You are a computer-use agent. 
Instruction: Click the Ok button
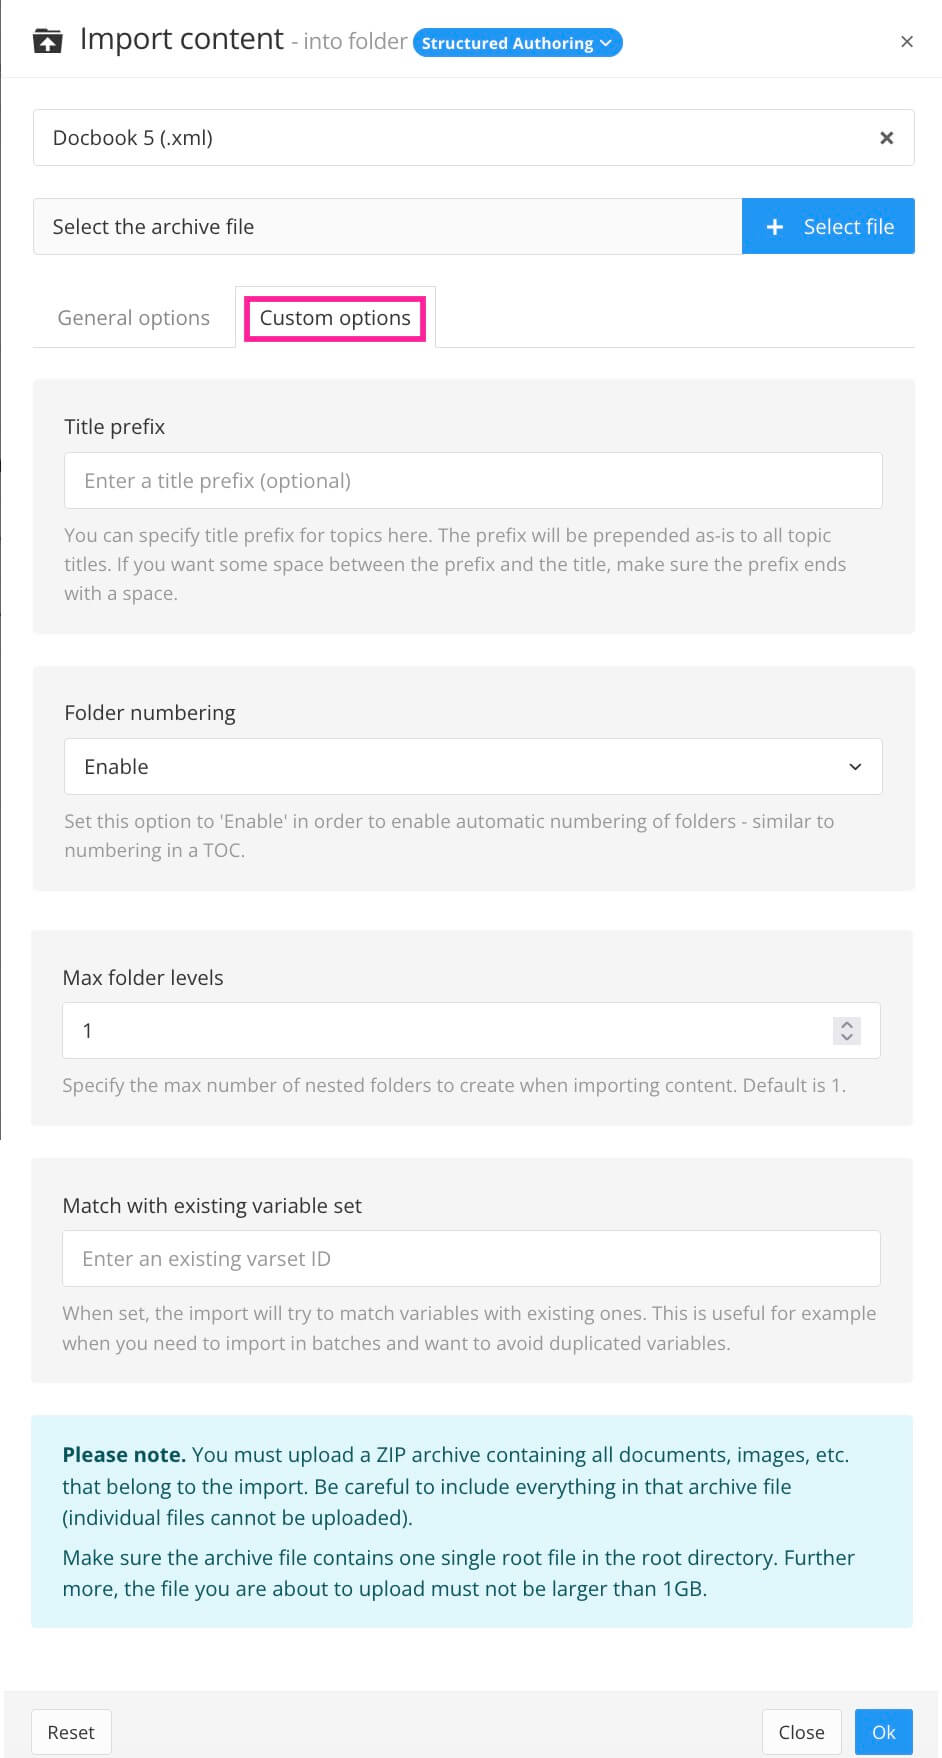[x=883, y=1732]
